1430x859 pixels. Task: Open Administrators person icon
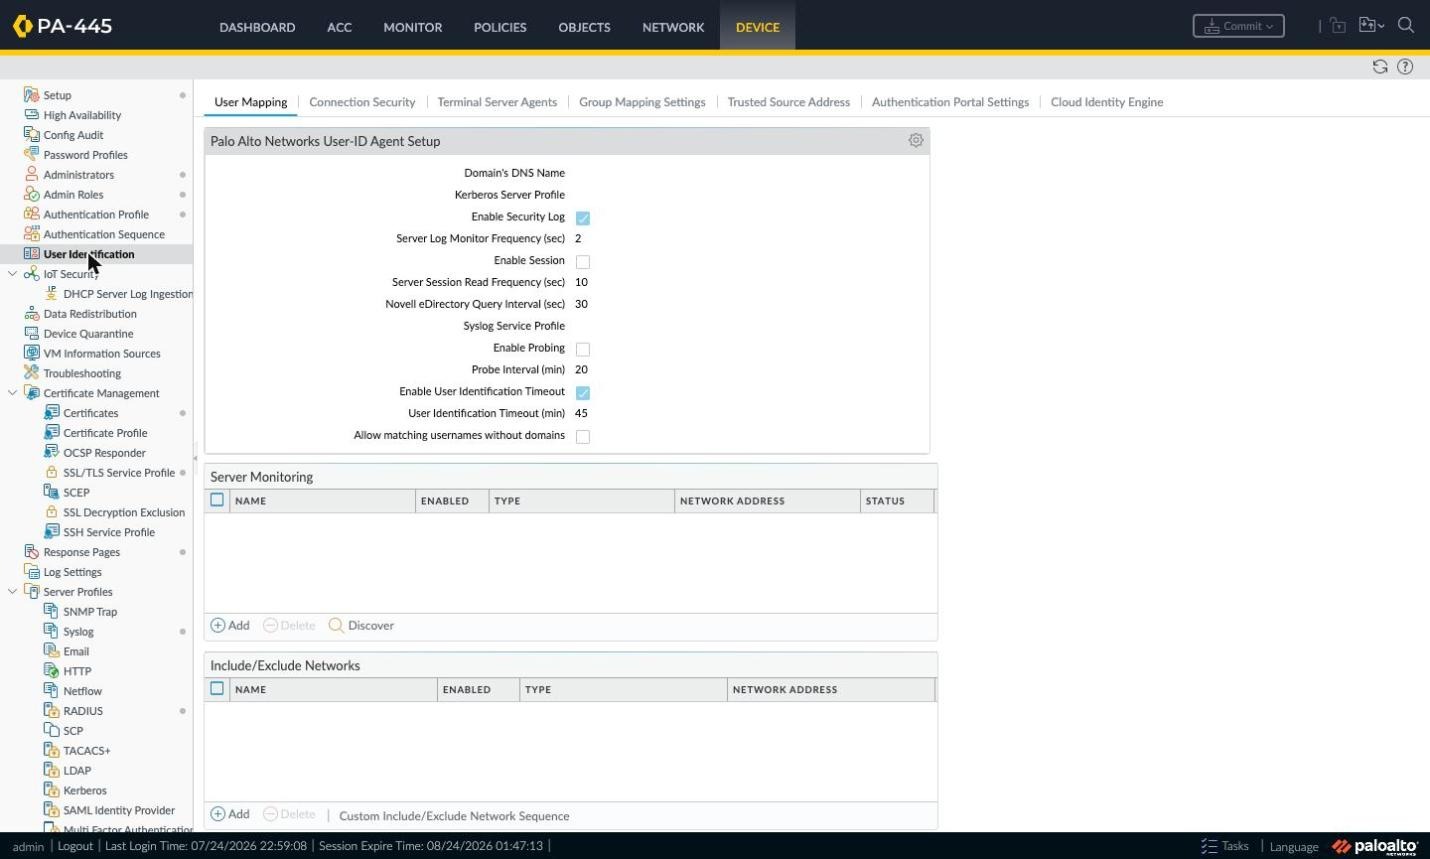pyautogui.click(x=31, y=174)
